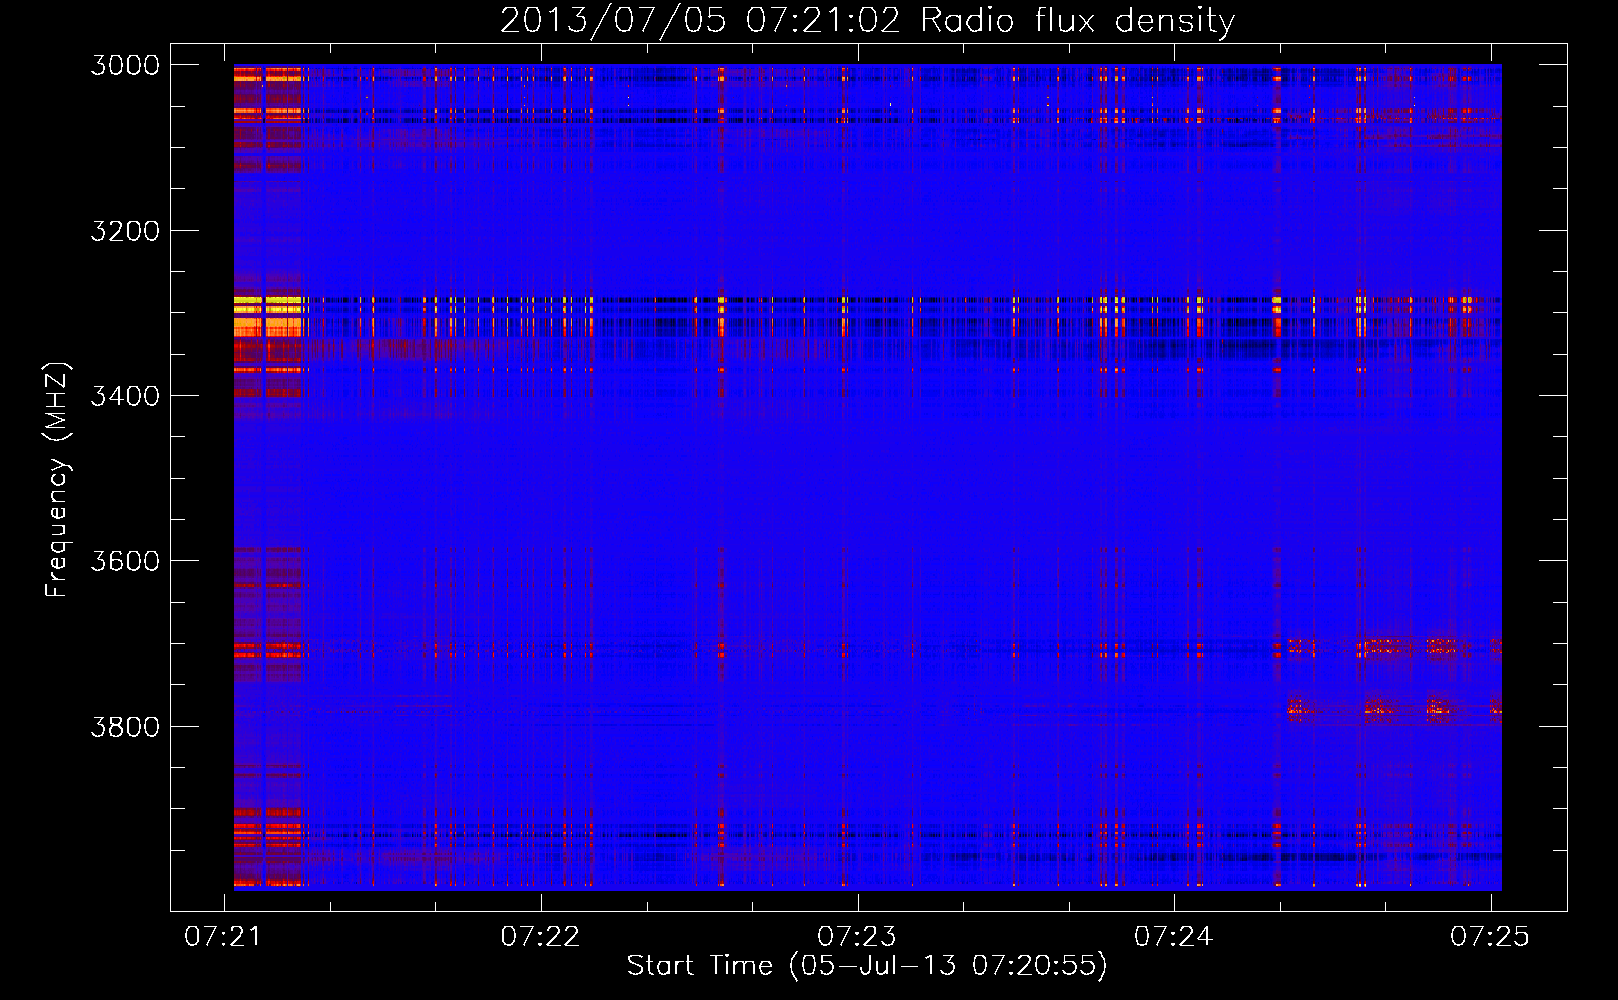Click the 07:23 time tick label
The height and width of the screenshot is (1000, 1618).
point(857,936)
